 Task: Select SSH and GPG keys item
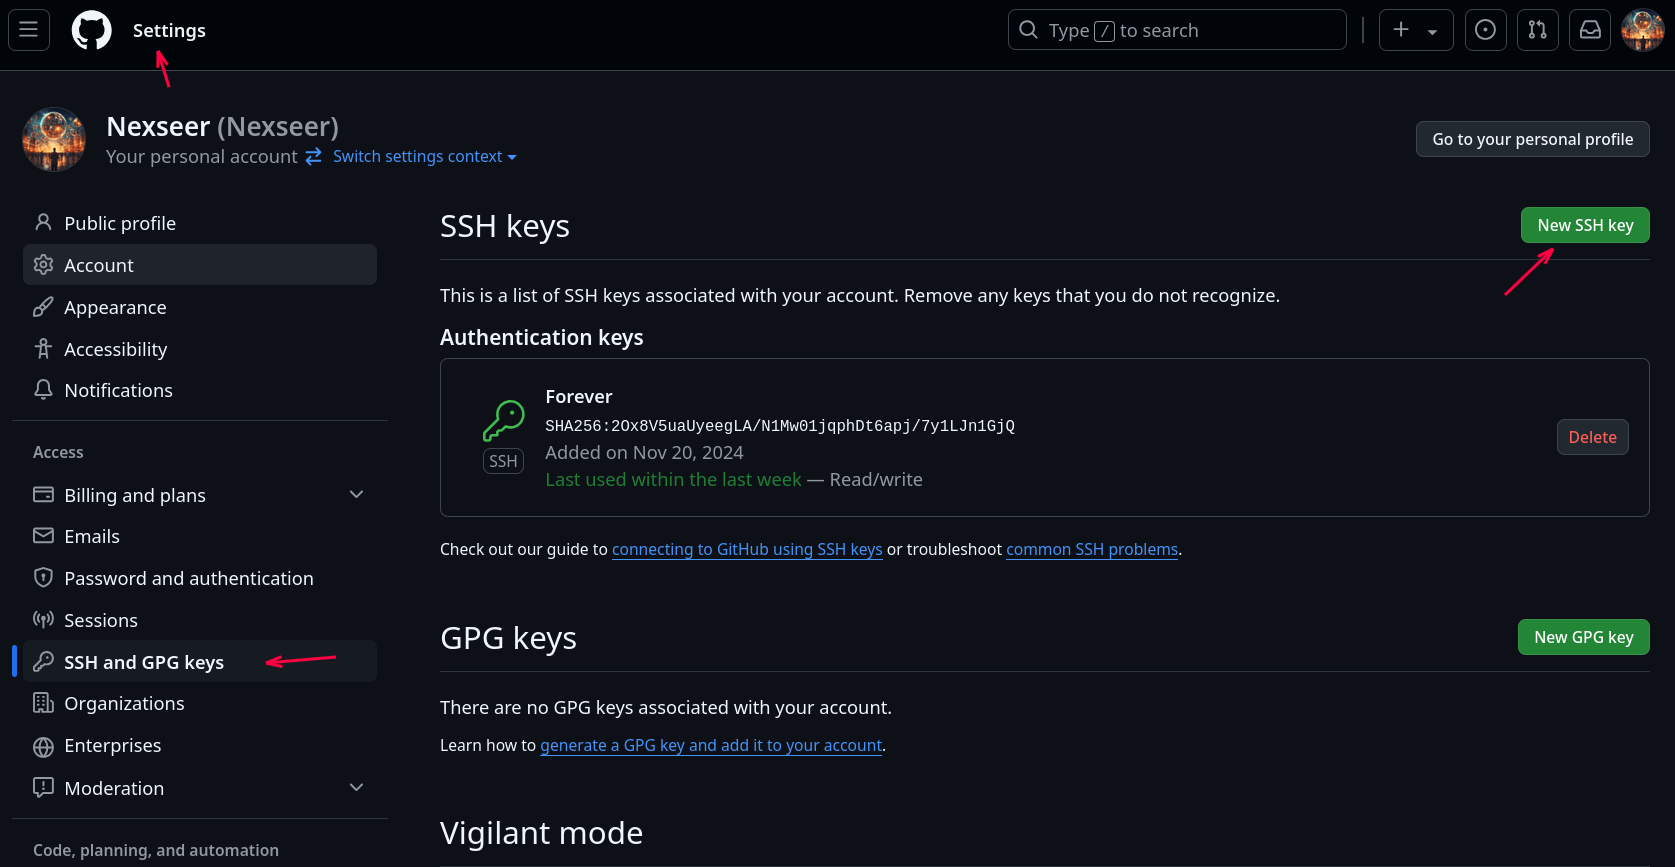(200, 662)
